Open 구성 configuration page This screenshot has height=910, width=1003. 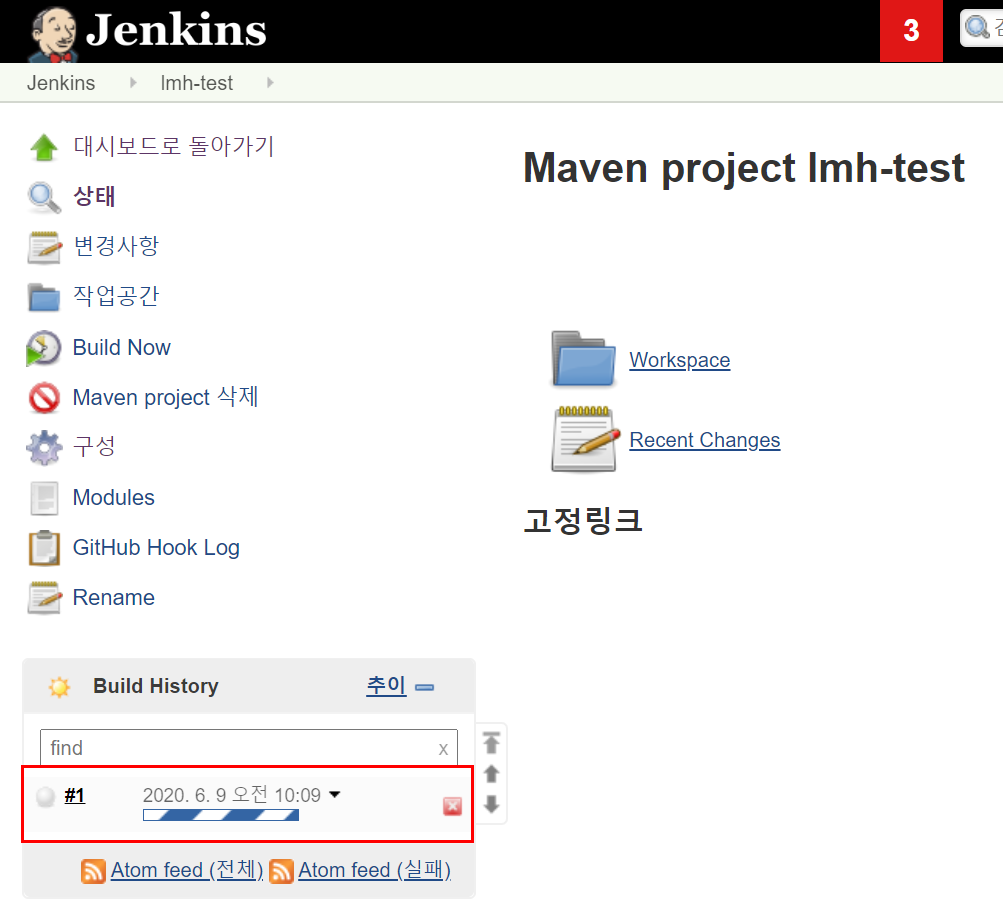click(95, 446)
